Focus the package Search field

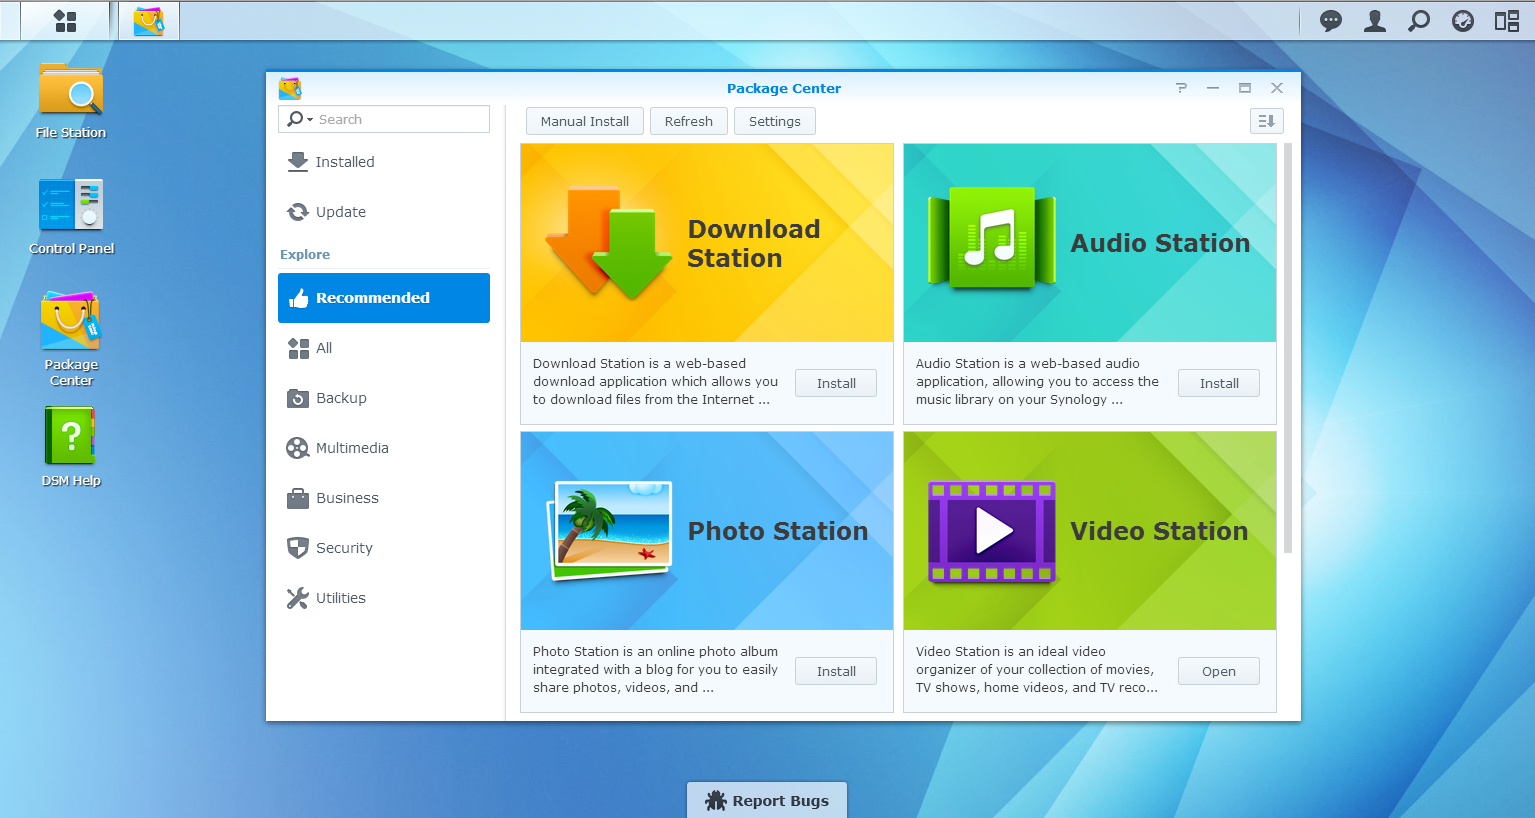coord(400,119)
